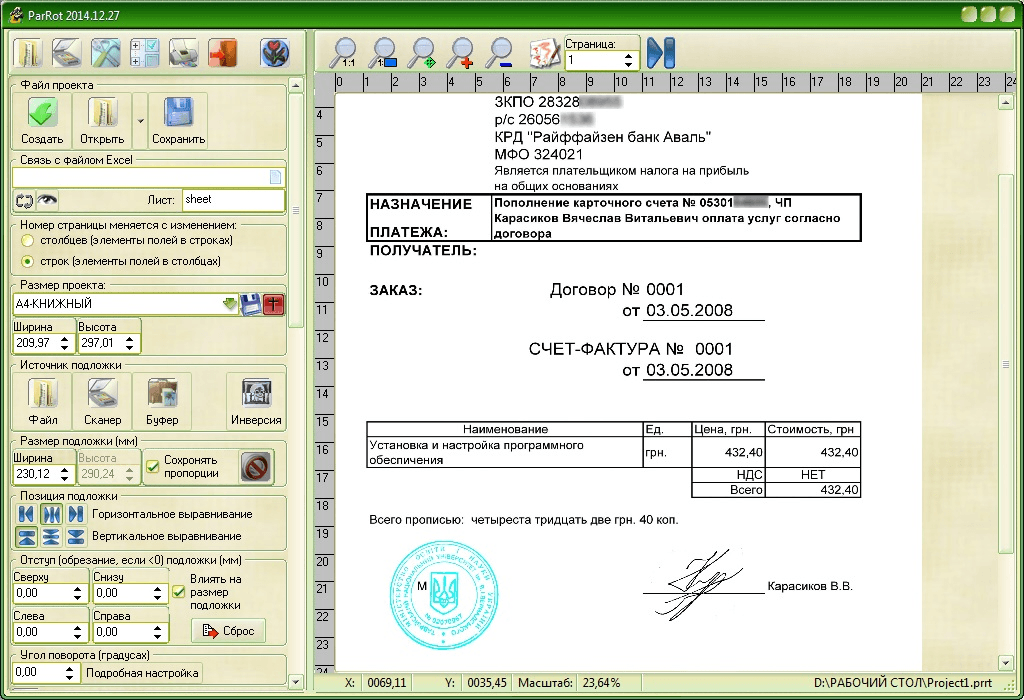1024x700 pixels.
Task: Apply Инверсия to background
Action: (x=256, y=401)
